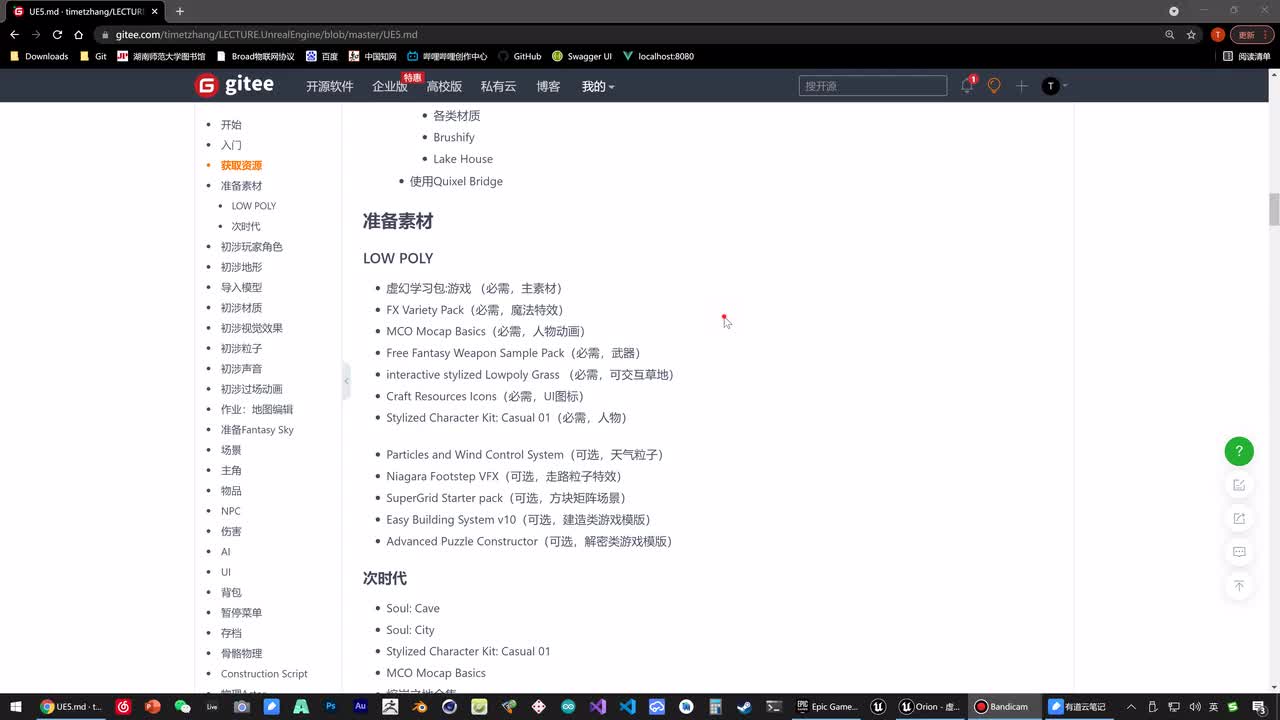Go to 初涉玩家角色 in the sidebar

click(252, 247)
